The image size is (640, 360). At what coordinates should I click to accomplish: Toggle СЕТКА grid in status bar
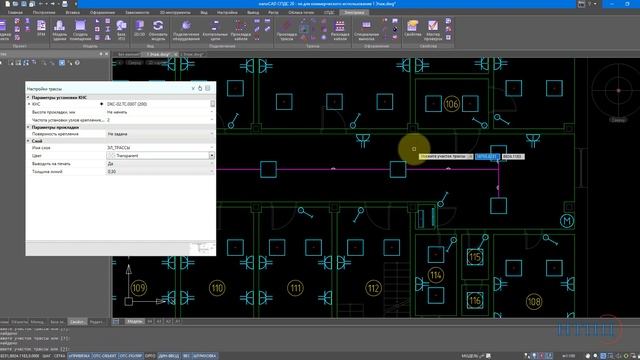pos(60,356)
